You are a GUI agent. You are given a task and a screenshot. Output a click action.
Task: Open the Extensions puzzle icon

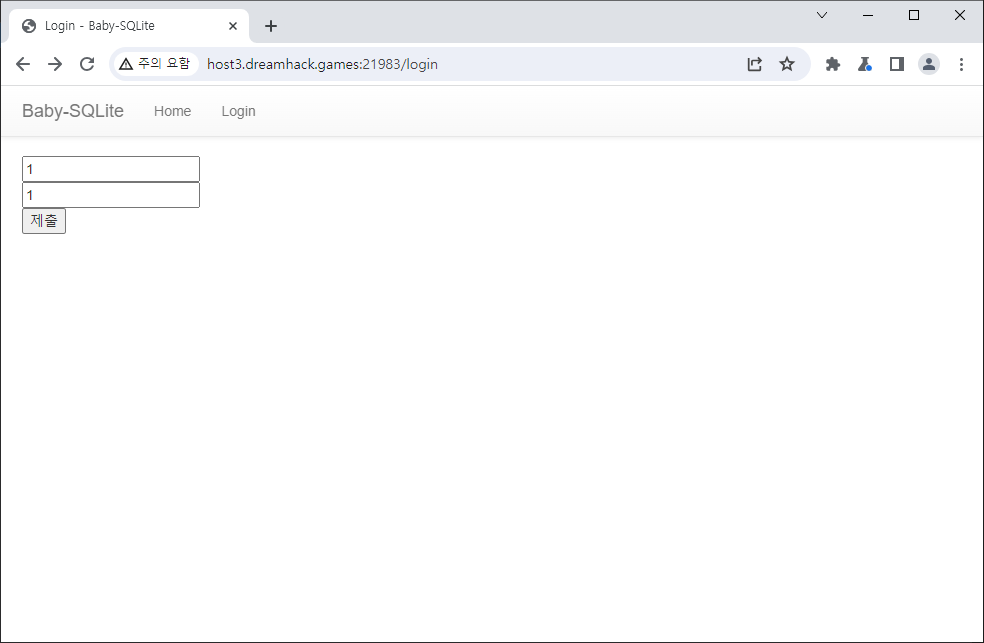[832, 64]
